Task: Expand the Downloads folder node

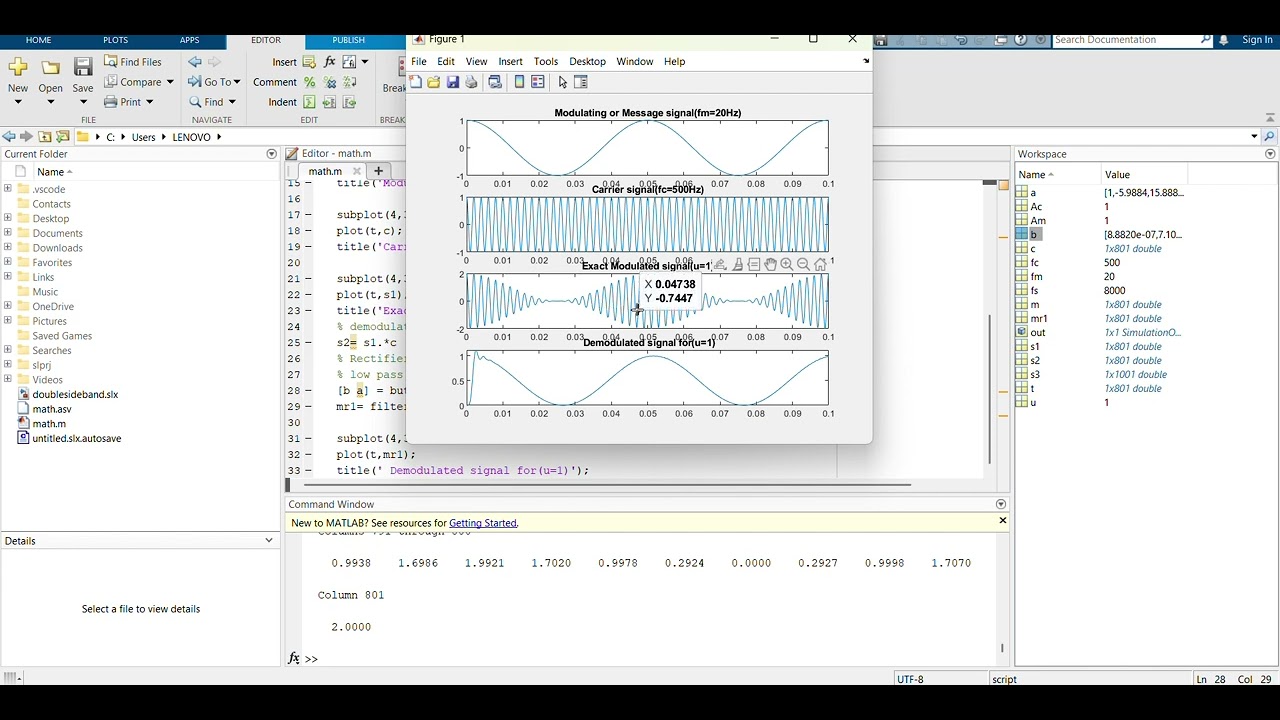Action: pyautogui.click(x=8, y=248)
